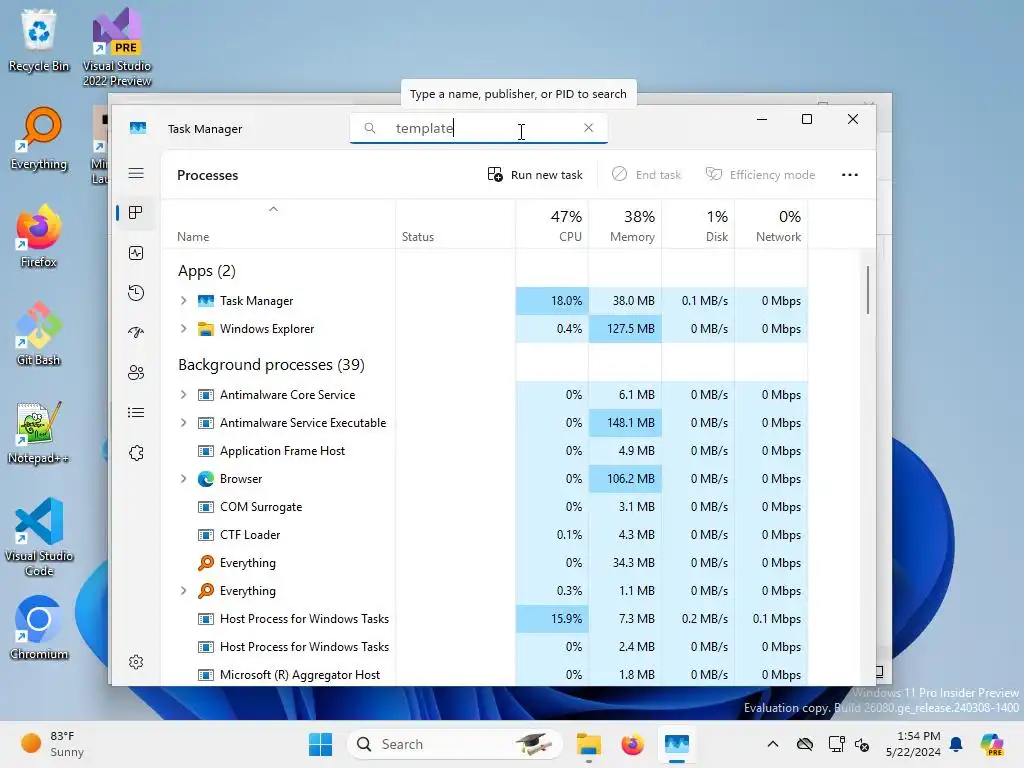1024x768 pixels.
Task: Open Everything desktop shortcut
Action: point(39,138)
